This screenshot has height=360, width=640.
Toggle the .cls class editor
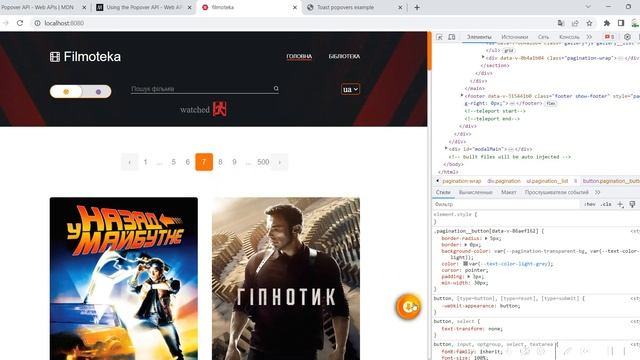click(607, 204)
